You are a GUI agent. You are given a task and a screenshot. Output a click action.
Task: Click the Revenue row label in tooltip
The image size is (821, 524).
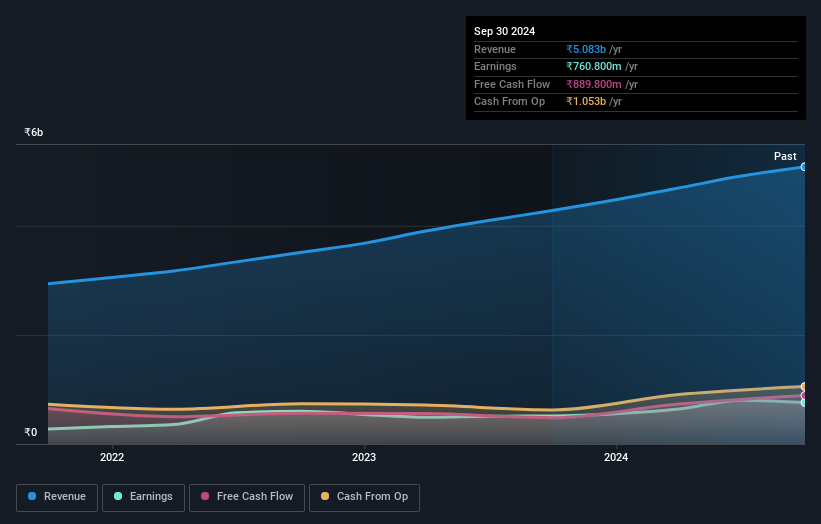tap(495, 49)
